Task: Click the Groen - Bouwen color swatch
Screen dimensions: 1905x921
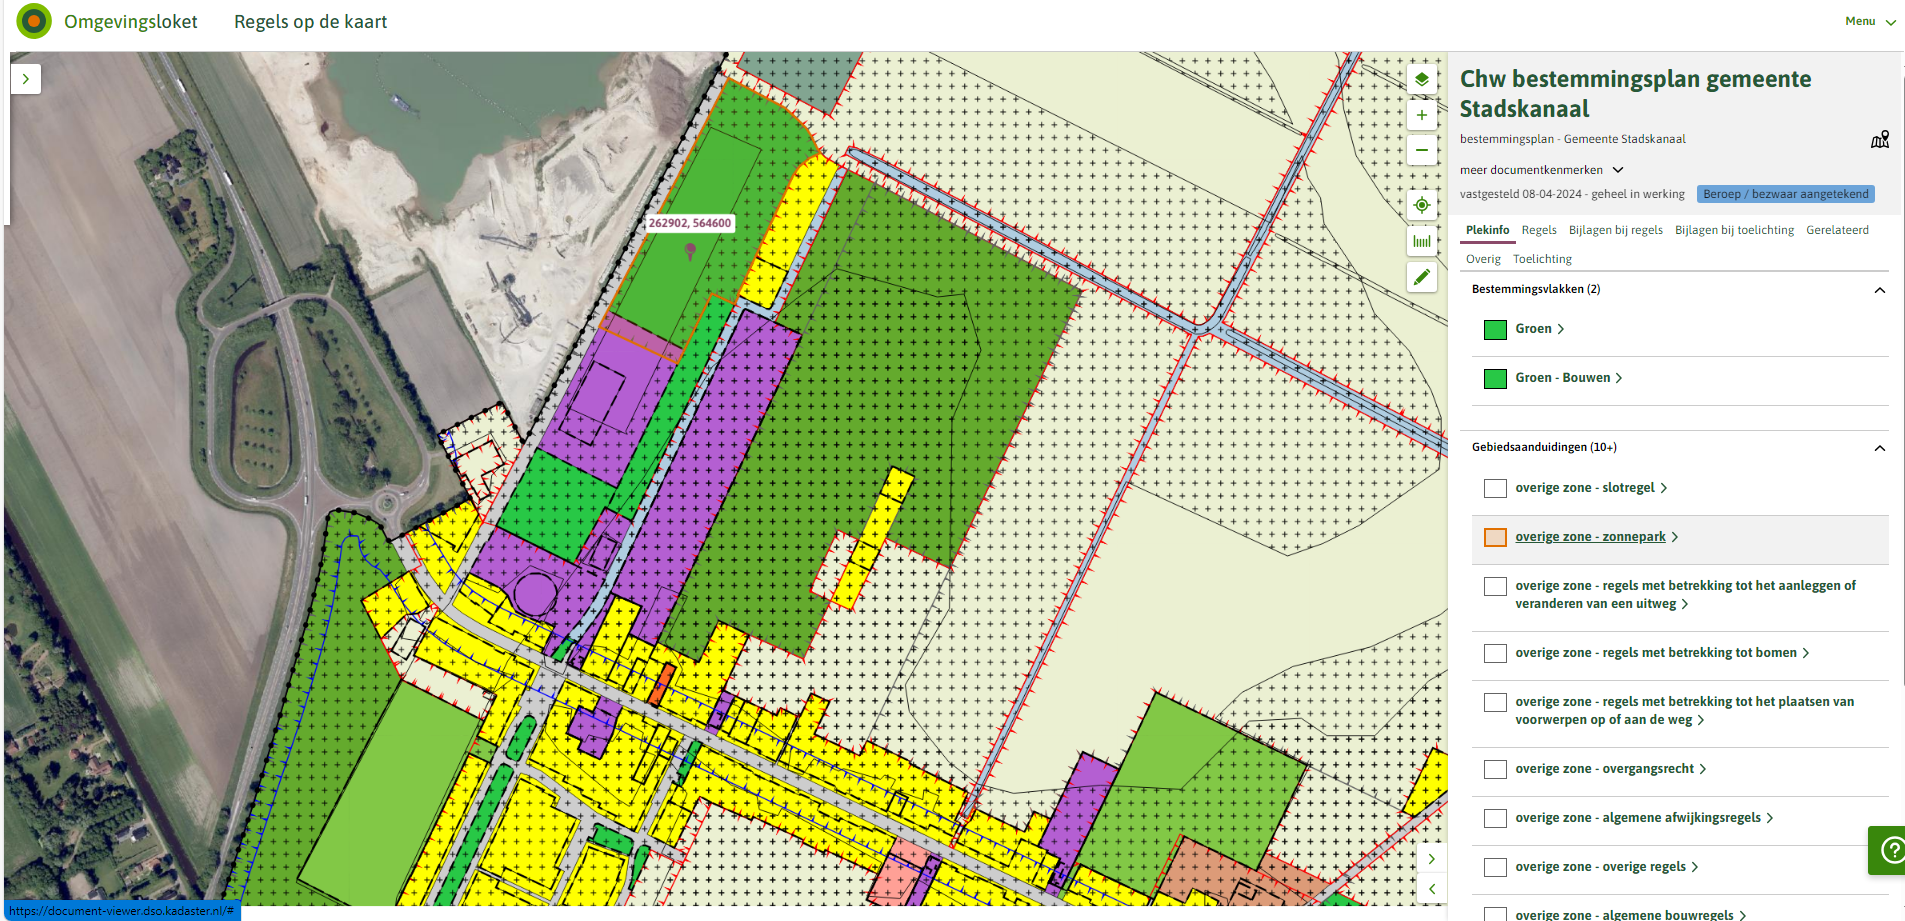Action: click(x=1495, y=379)
